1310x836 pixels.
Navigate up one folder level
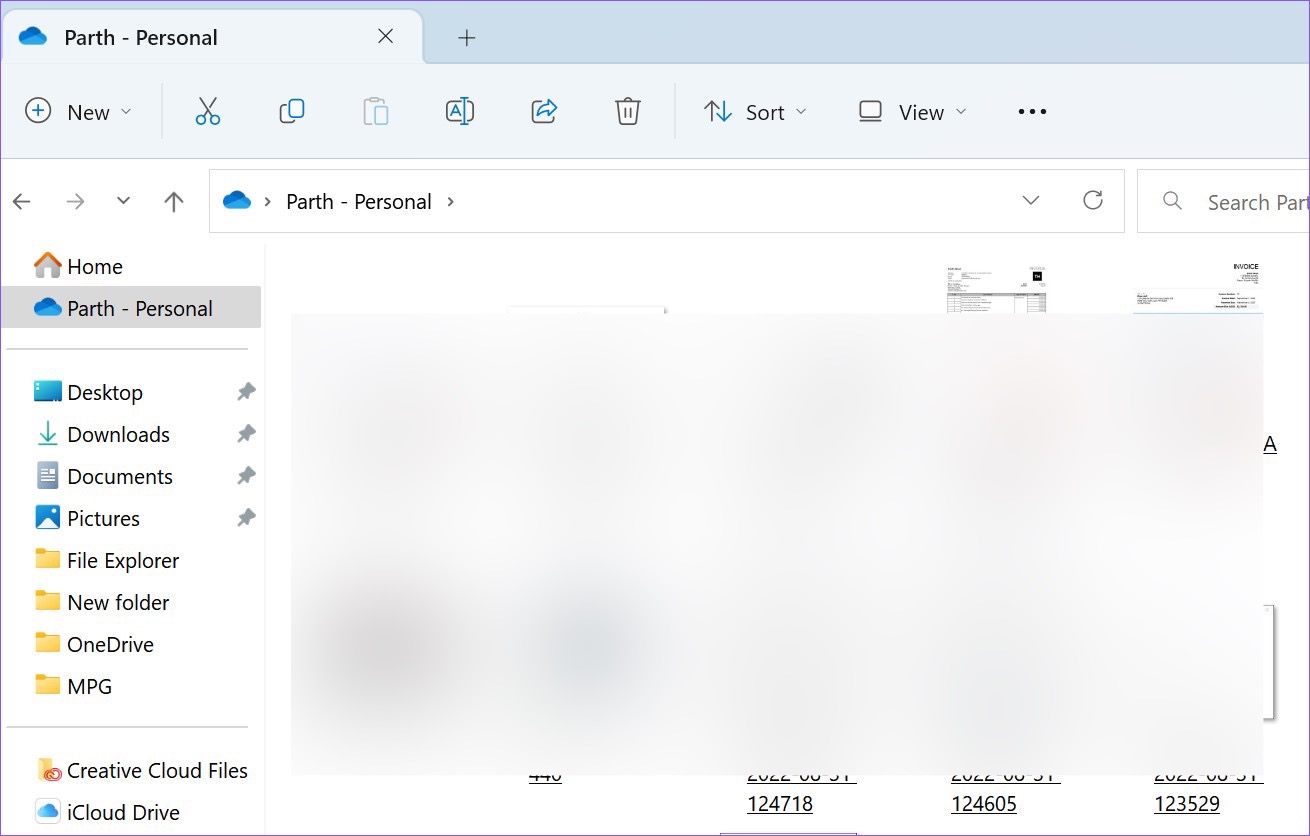pos(172,201)
